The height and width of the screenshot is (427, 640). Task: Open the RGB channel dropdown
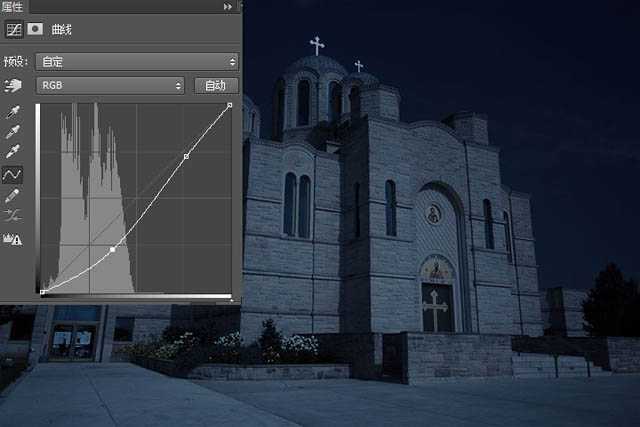tap(110, 86)
